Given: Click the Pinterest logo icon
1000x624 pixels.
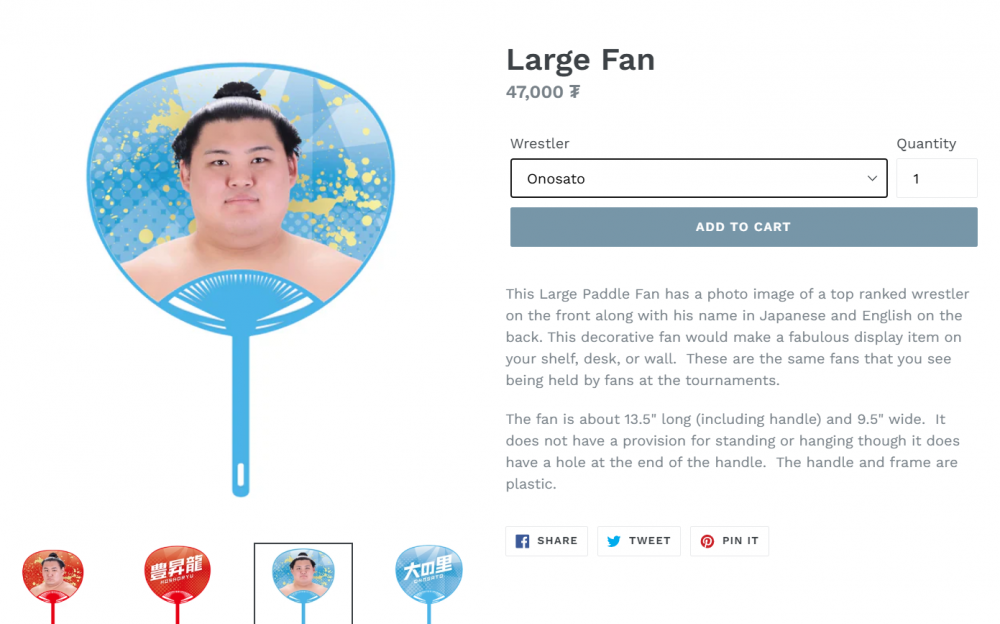Looking at the screenshot, I should [707, 541].
